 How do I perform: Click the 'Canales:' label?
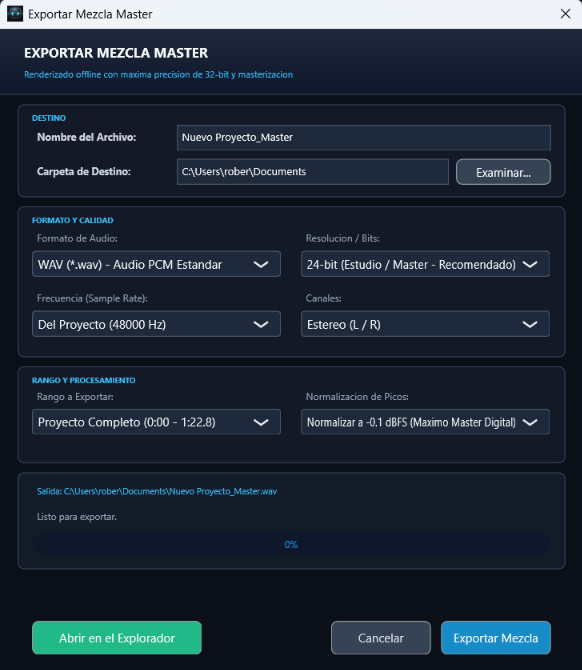(x=323, y=298)
